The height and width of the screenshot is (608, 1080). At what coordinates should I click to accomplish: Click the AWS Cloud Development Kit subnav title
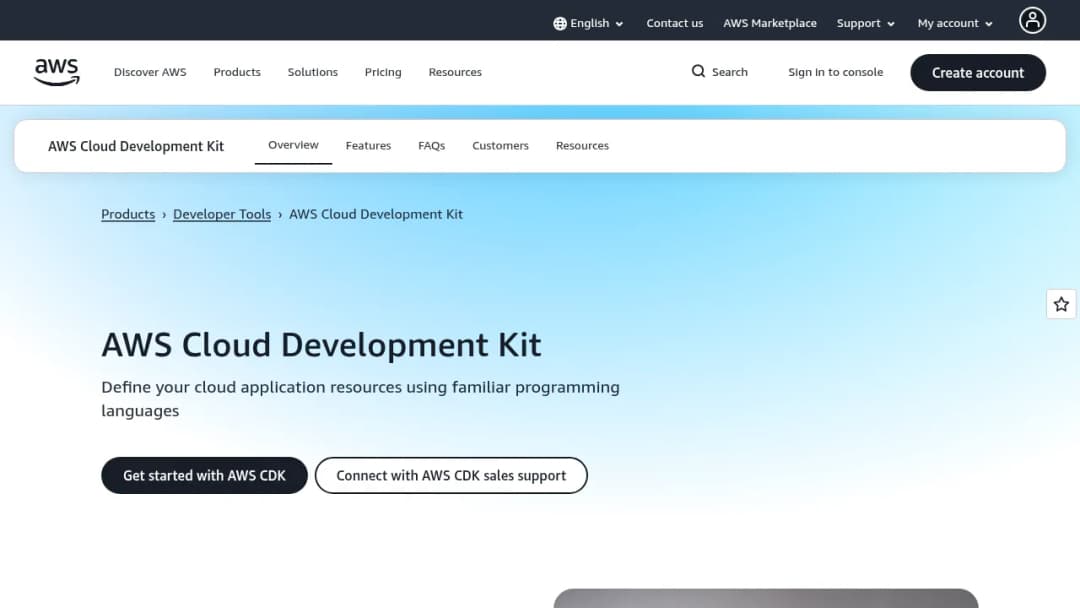coord(136,146)
